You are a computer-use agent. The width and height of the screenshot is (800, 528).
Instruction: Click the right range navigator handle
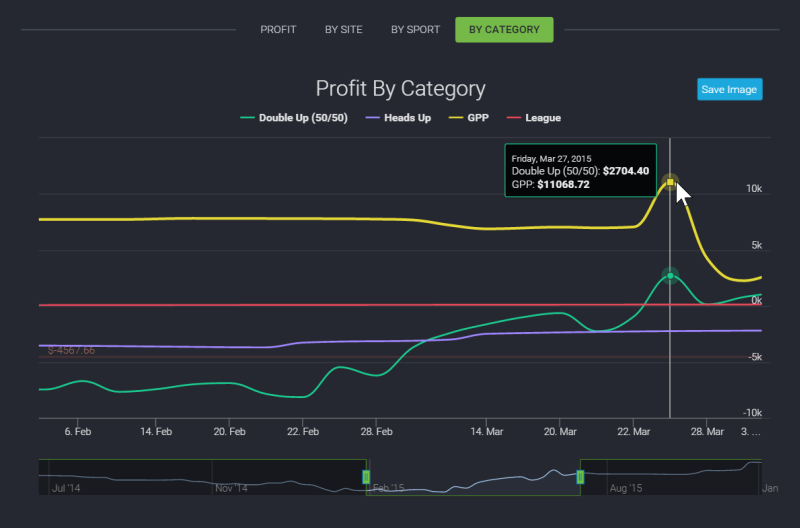pos(580,477)
